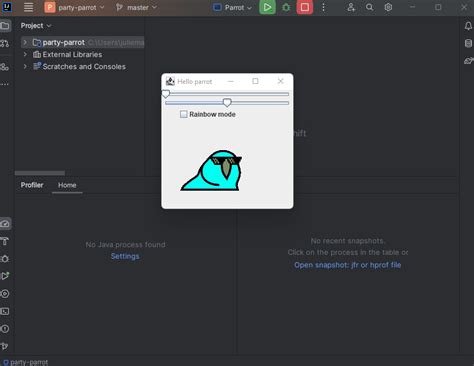Open Search Everywhere magnifier icon
This screenshot has width=474, height=366.
369,7
